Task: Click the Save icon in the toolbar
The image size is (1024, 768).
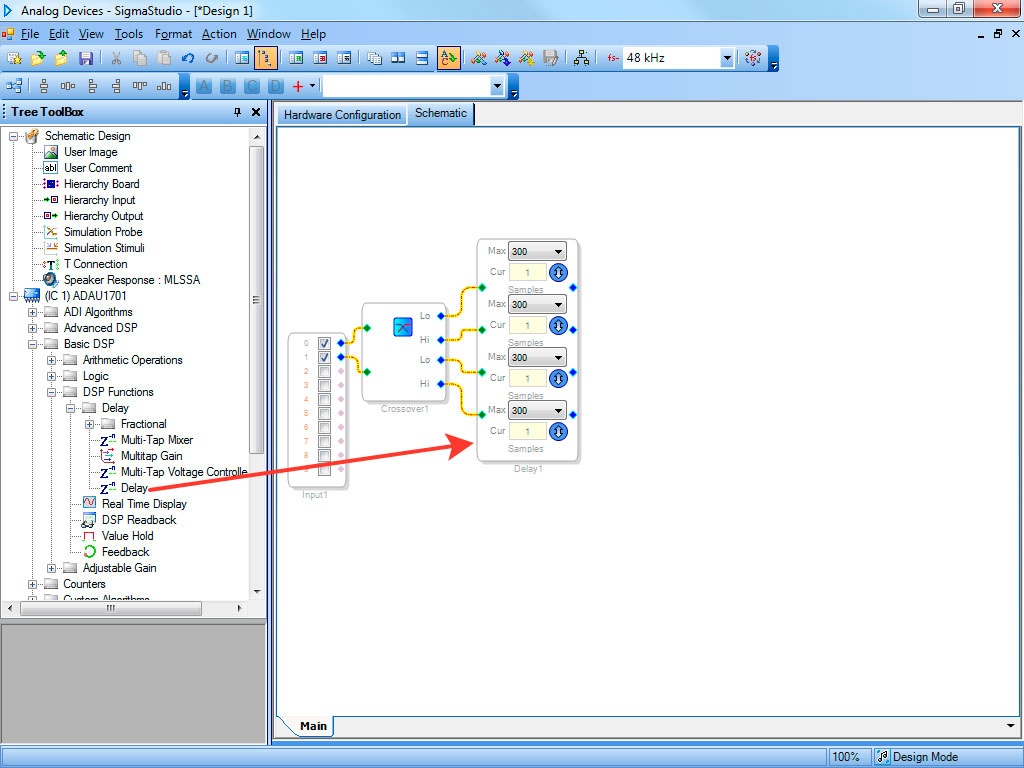Action: click(85, 58)
